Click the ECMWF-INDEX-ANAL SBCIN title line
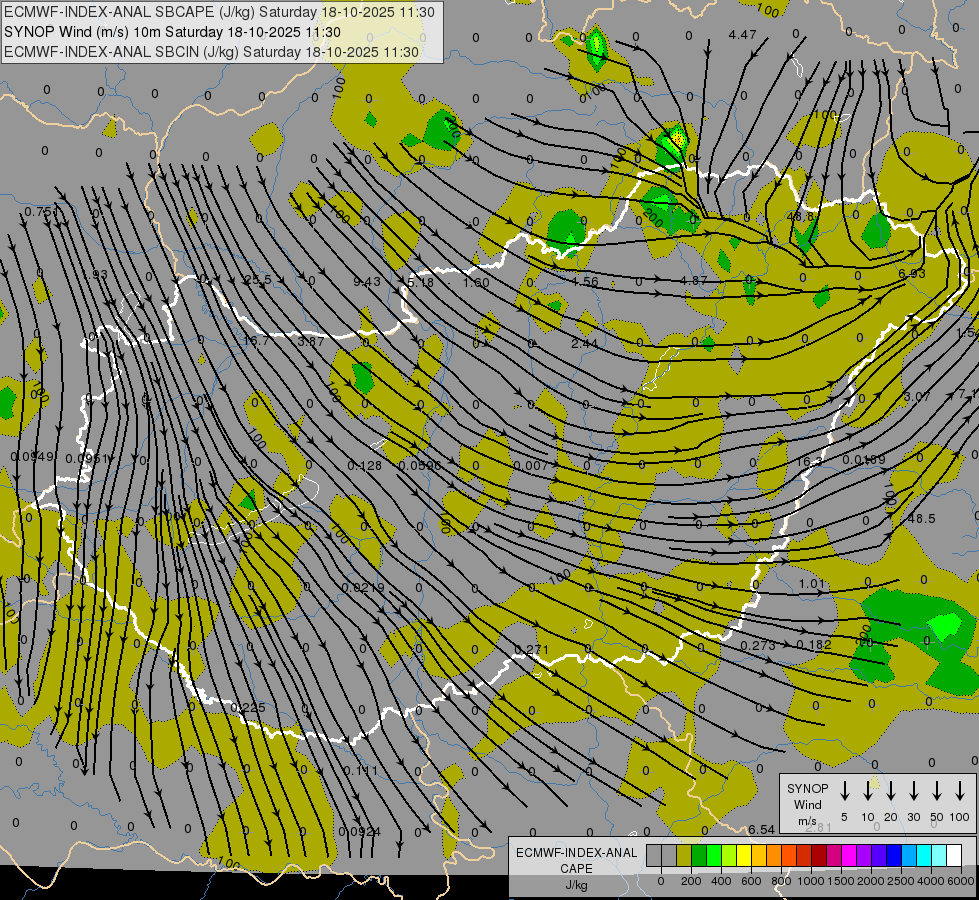Screen dimensions: 979x900 [x=211, y=52]
